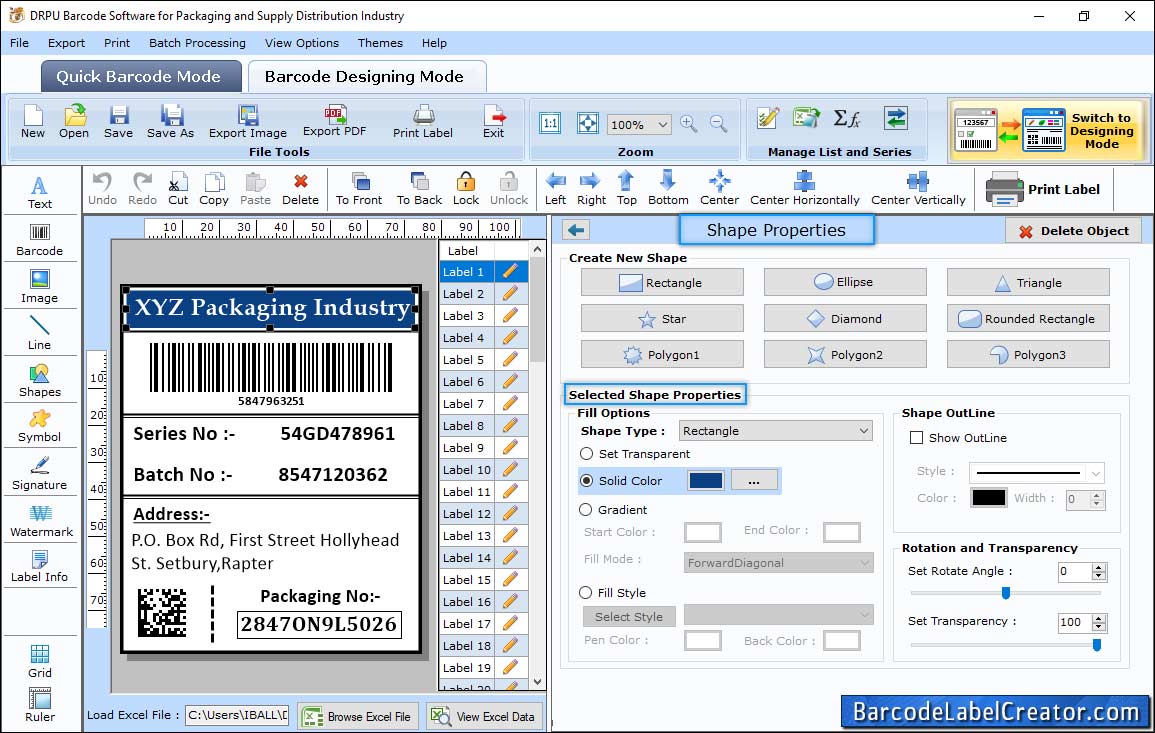The image size is (1155, 733).
Task: Click the zoom out magnifier icon
Action: click(x=718, y=124)
